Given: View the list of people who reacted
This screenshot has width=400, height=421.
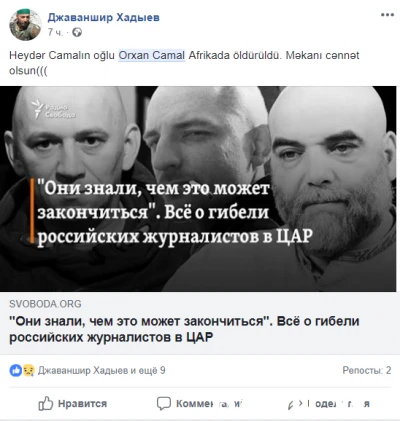Looking at the screenshot, I should (102, 370).
